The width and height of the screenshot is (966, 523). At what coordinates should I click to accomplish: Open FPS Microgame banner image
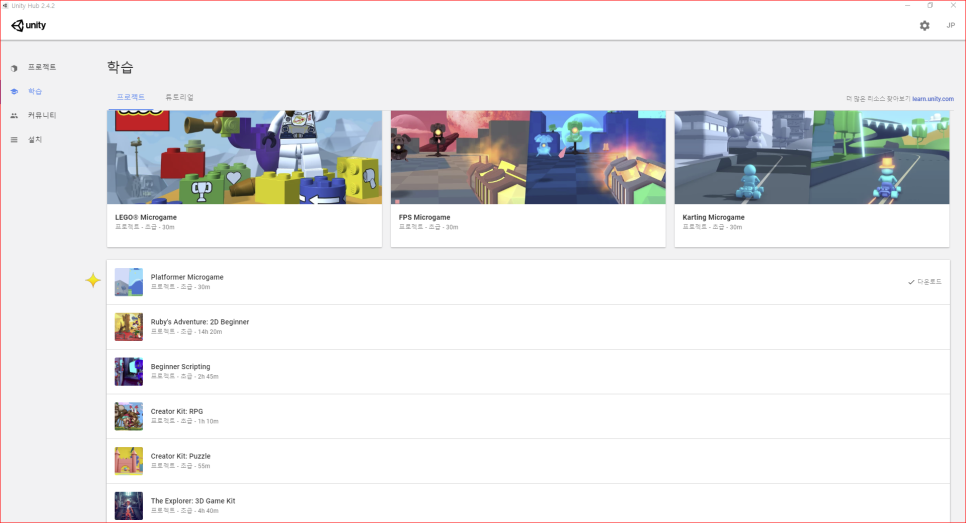tap(528, 157)
